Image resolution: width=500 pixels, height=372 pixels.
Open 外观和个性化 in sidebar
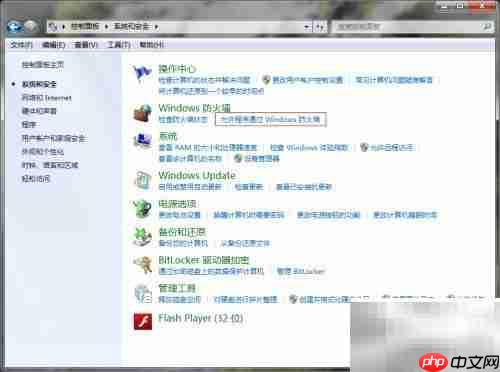pos(43,152)
